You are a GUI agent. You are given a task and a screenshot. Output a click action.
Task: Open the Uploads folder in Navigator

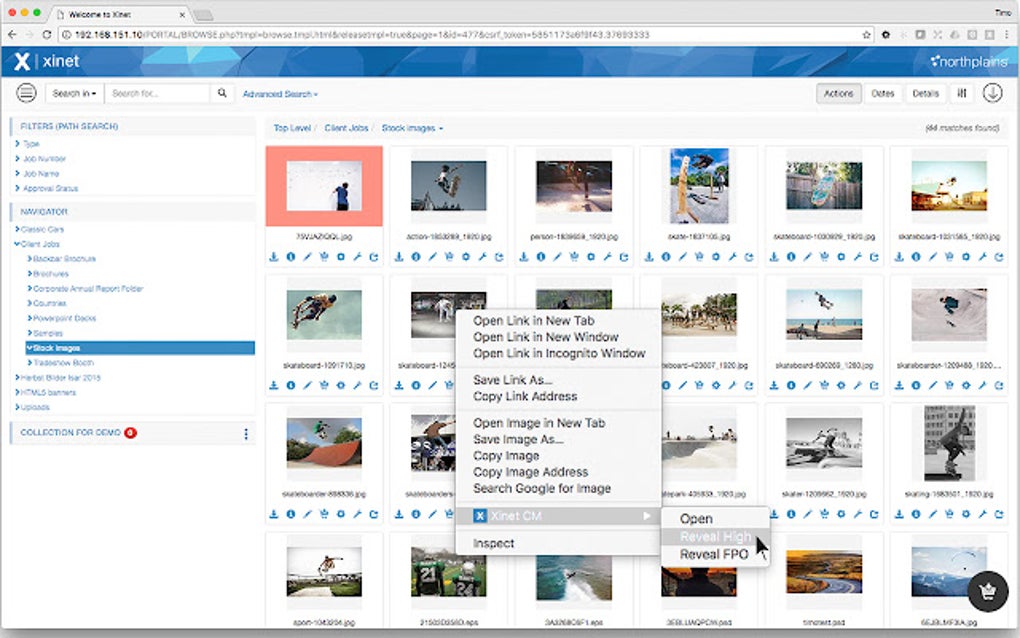tap(33, 408)
